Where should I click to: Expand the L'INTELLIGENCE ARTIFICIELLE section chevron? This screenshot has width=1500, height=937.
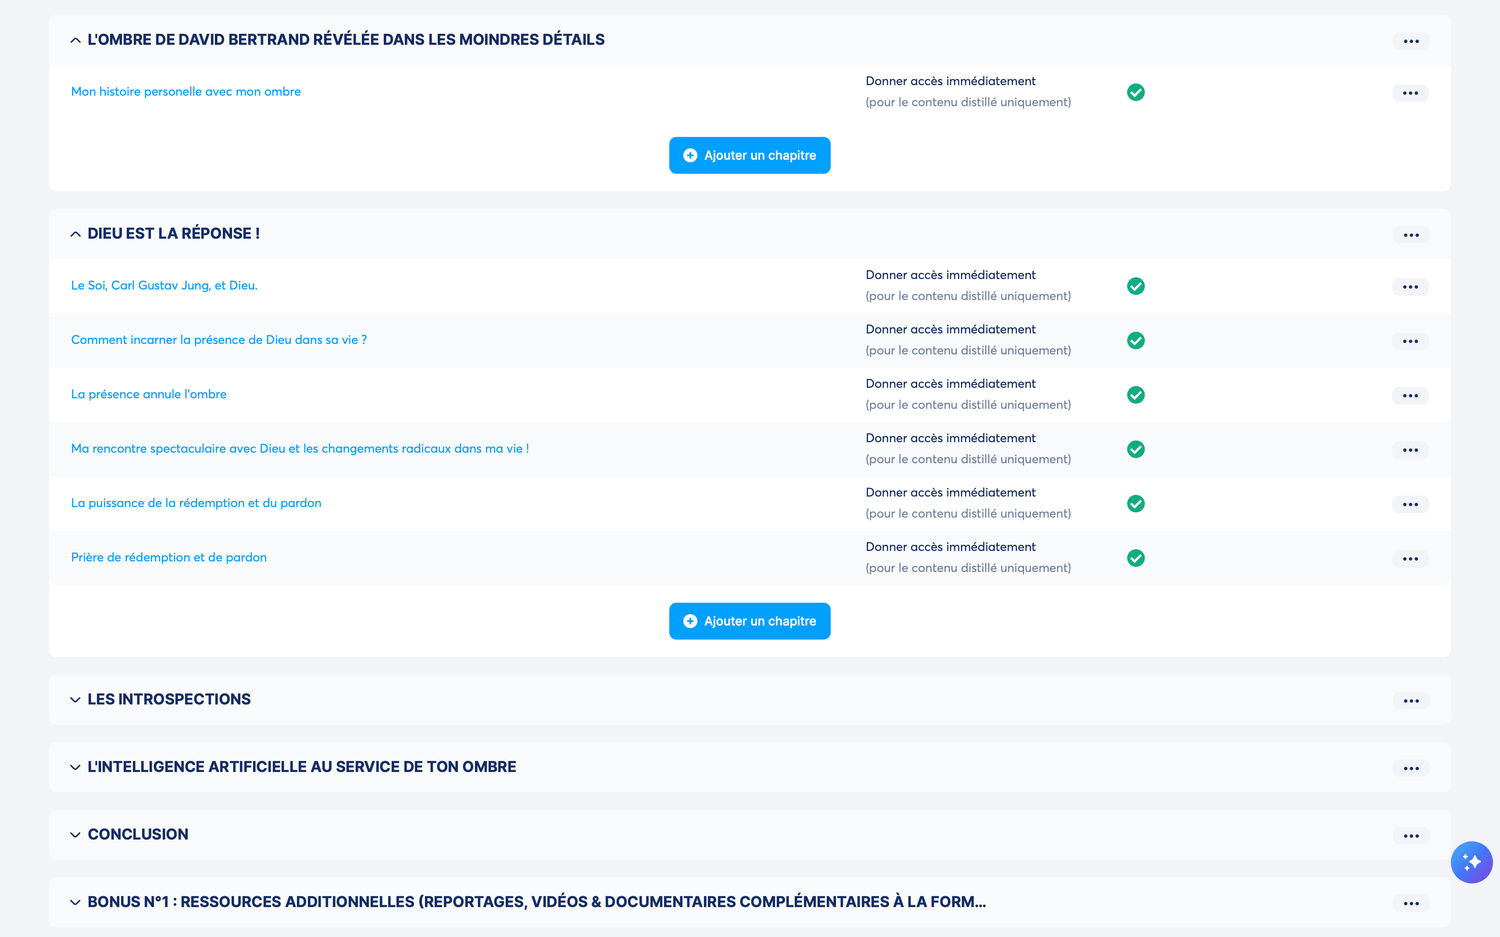point(75,767)
